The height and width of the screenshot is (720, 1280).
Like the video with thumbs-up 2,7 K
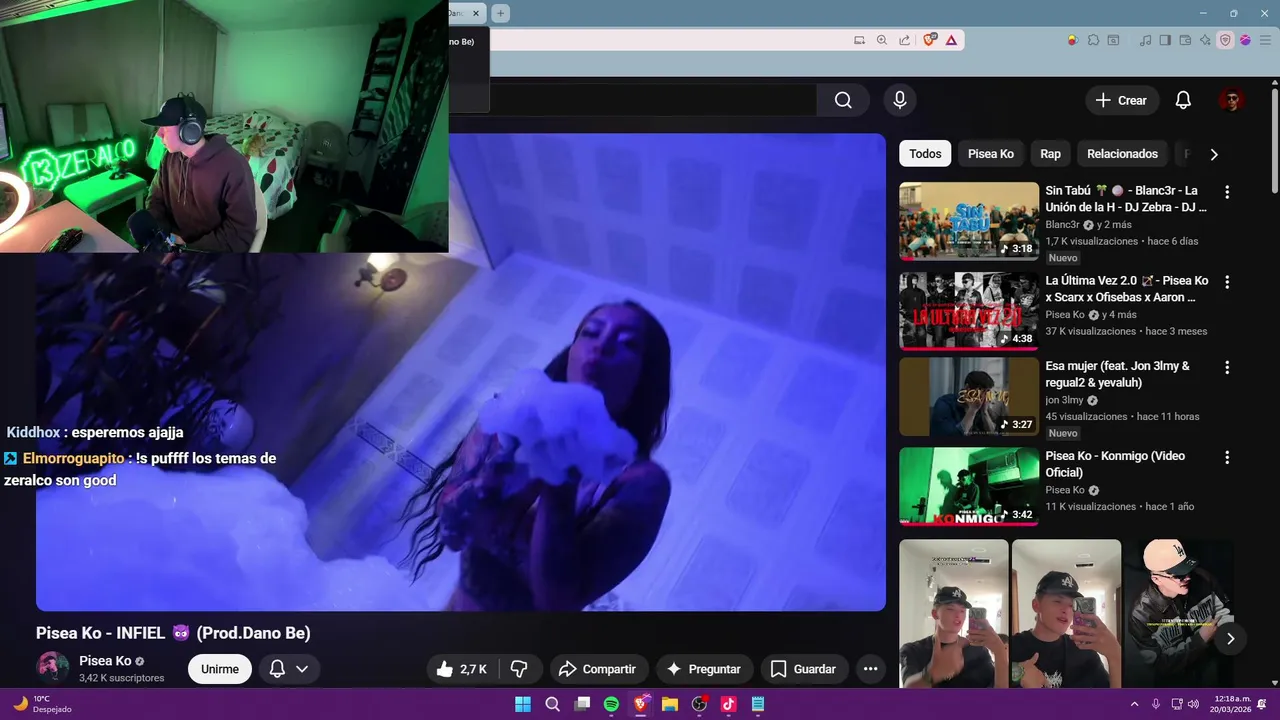(462, 669)
